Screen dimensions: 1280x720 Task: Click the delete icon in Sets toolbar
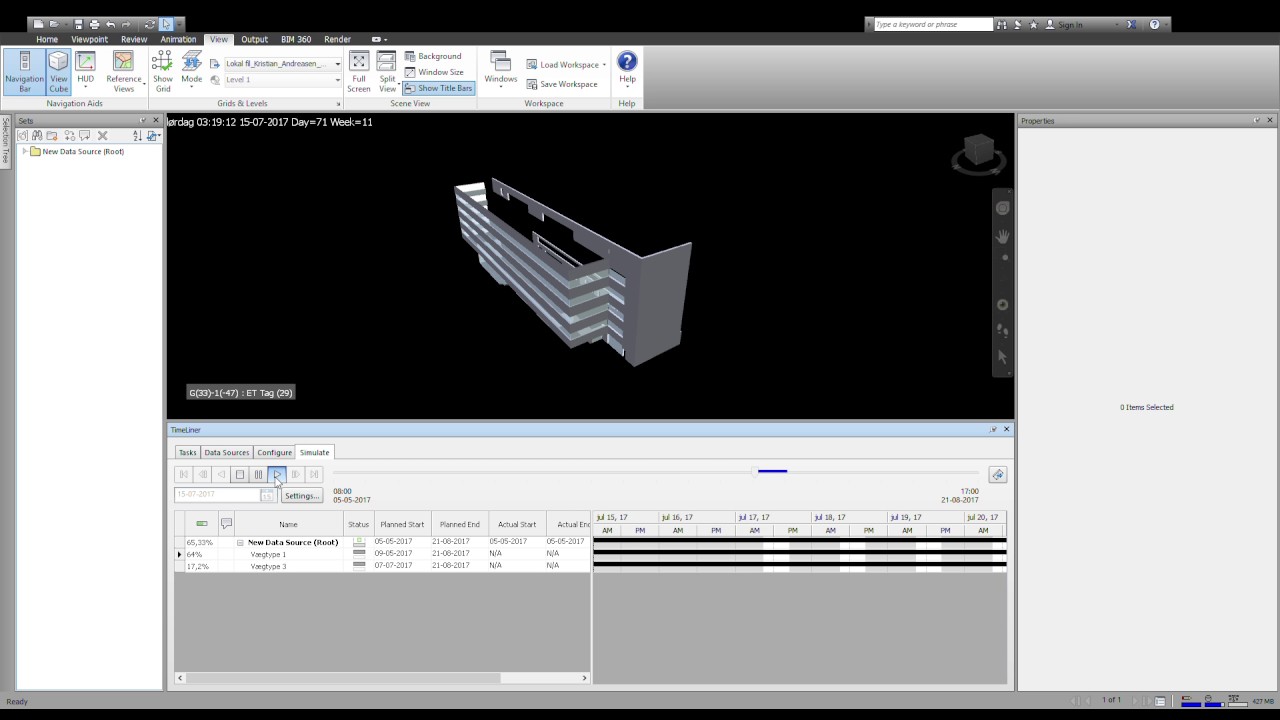tap(102, 135)
